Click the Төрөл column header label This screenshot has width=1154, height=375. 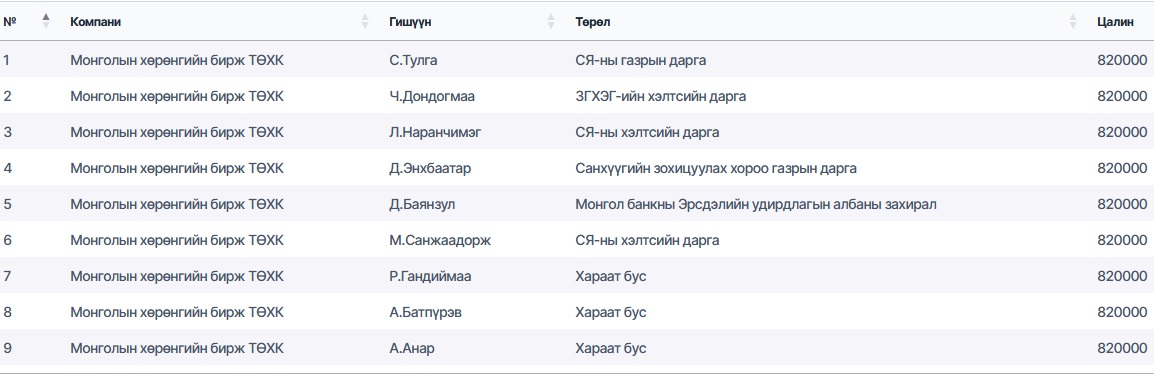(592, 22)
